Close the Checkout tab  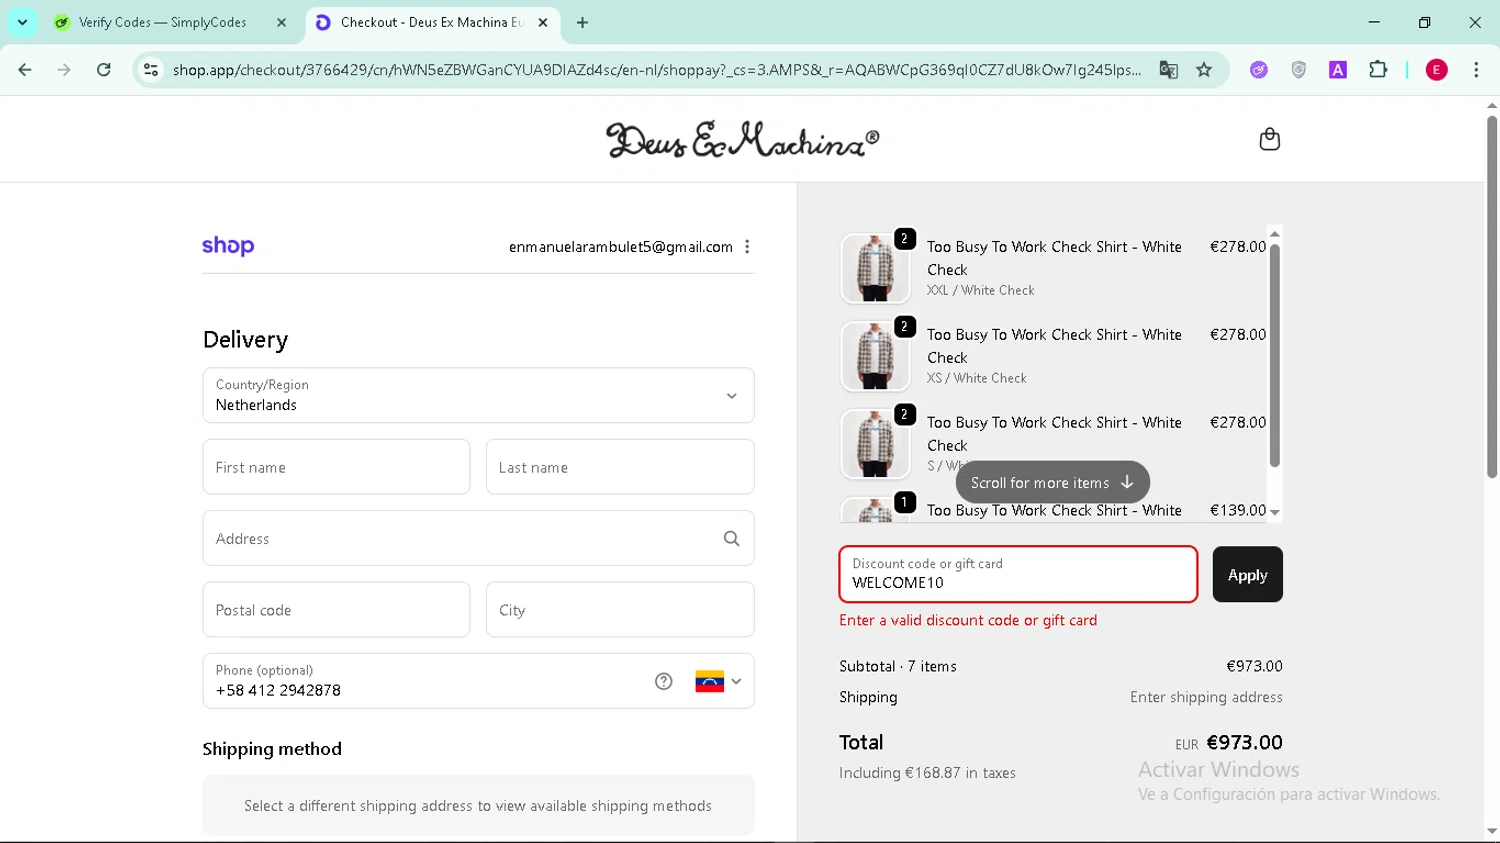pos(543,22)
